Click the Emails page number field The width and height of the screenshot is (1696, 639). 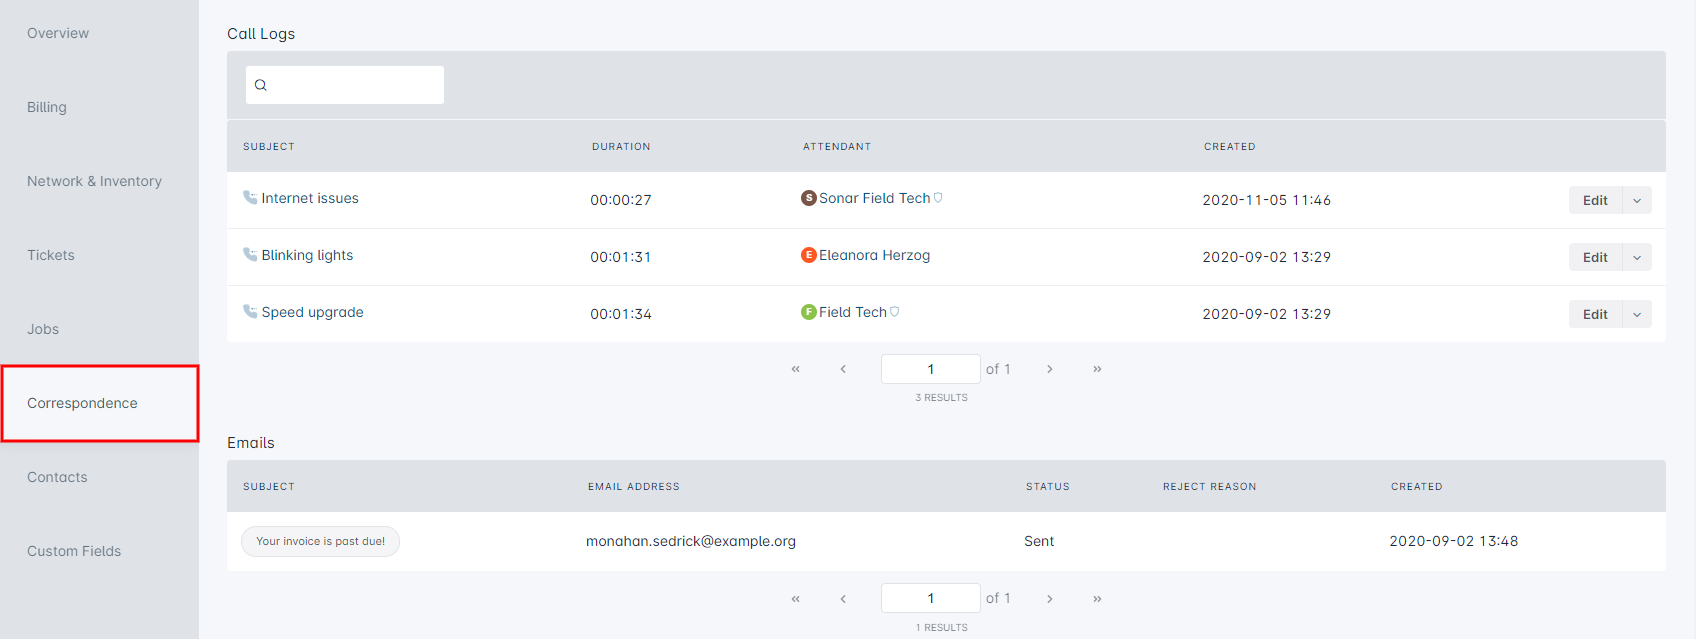tap(931, 599)
